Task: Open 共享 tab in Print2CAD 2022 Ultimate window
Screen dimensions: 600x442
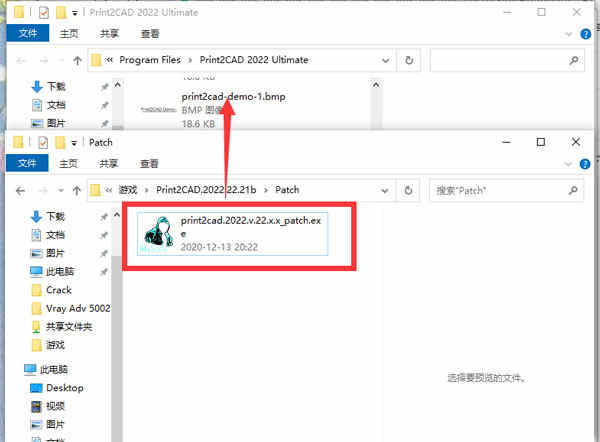Action: point(109,34)
